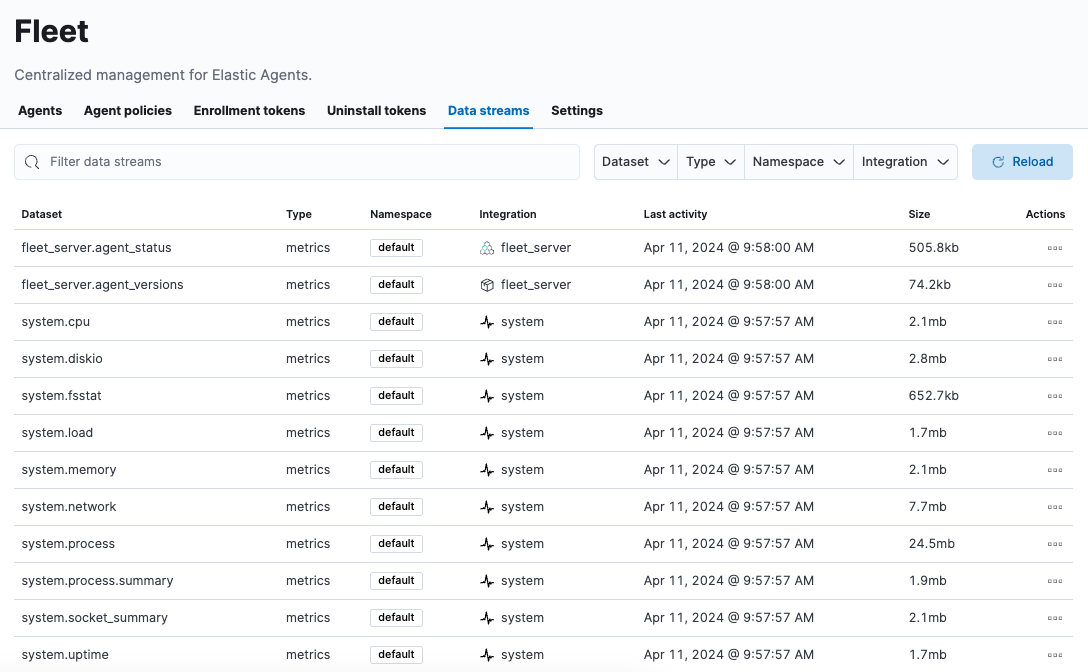
Task: Open the Dataset filter dropdown
Action: [634, 161]
